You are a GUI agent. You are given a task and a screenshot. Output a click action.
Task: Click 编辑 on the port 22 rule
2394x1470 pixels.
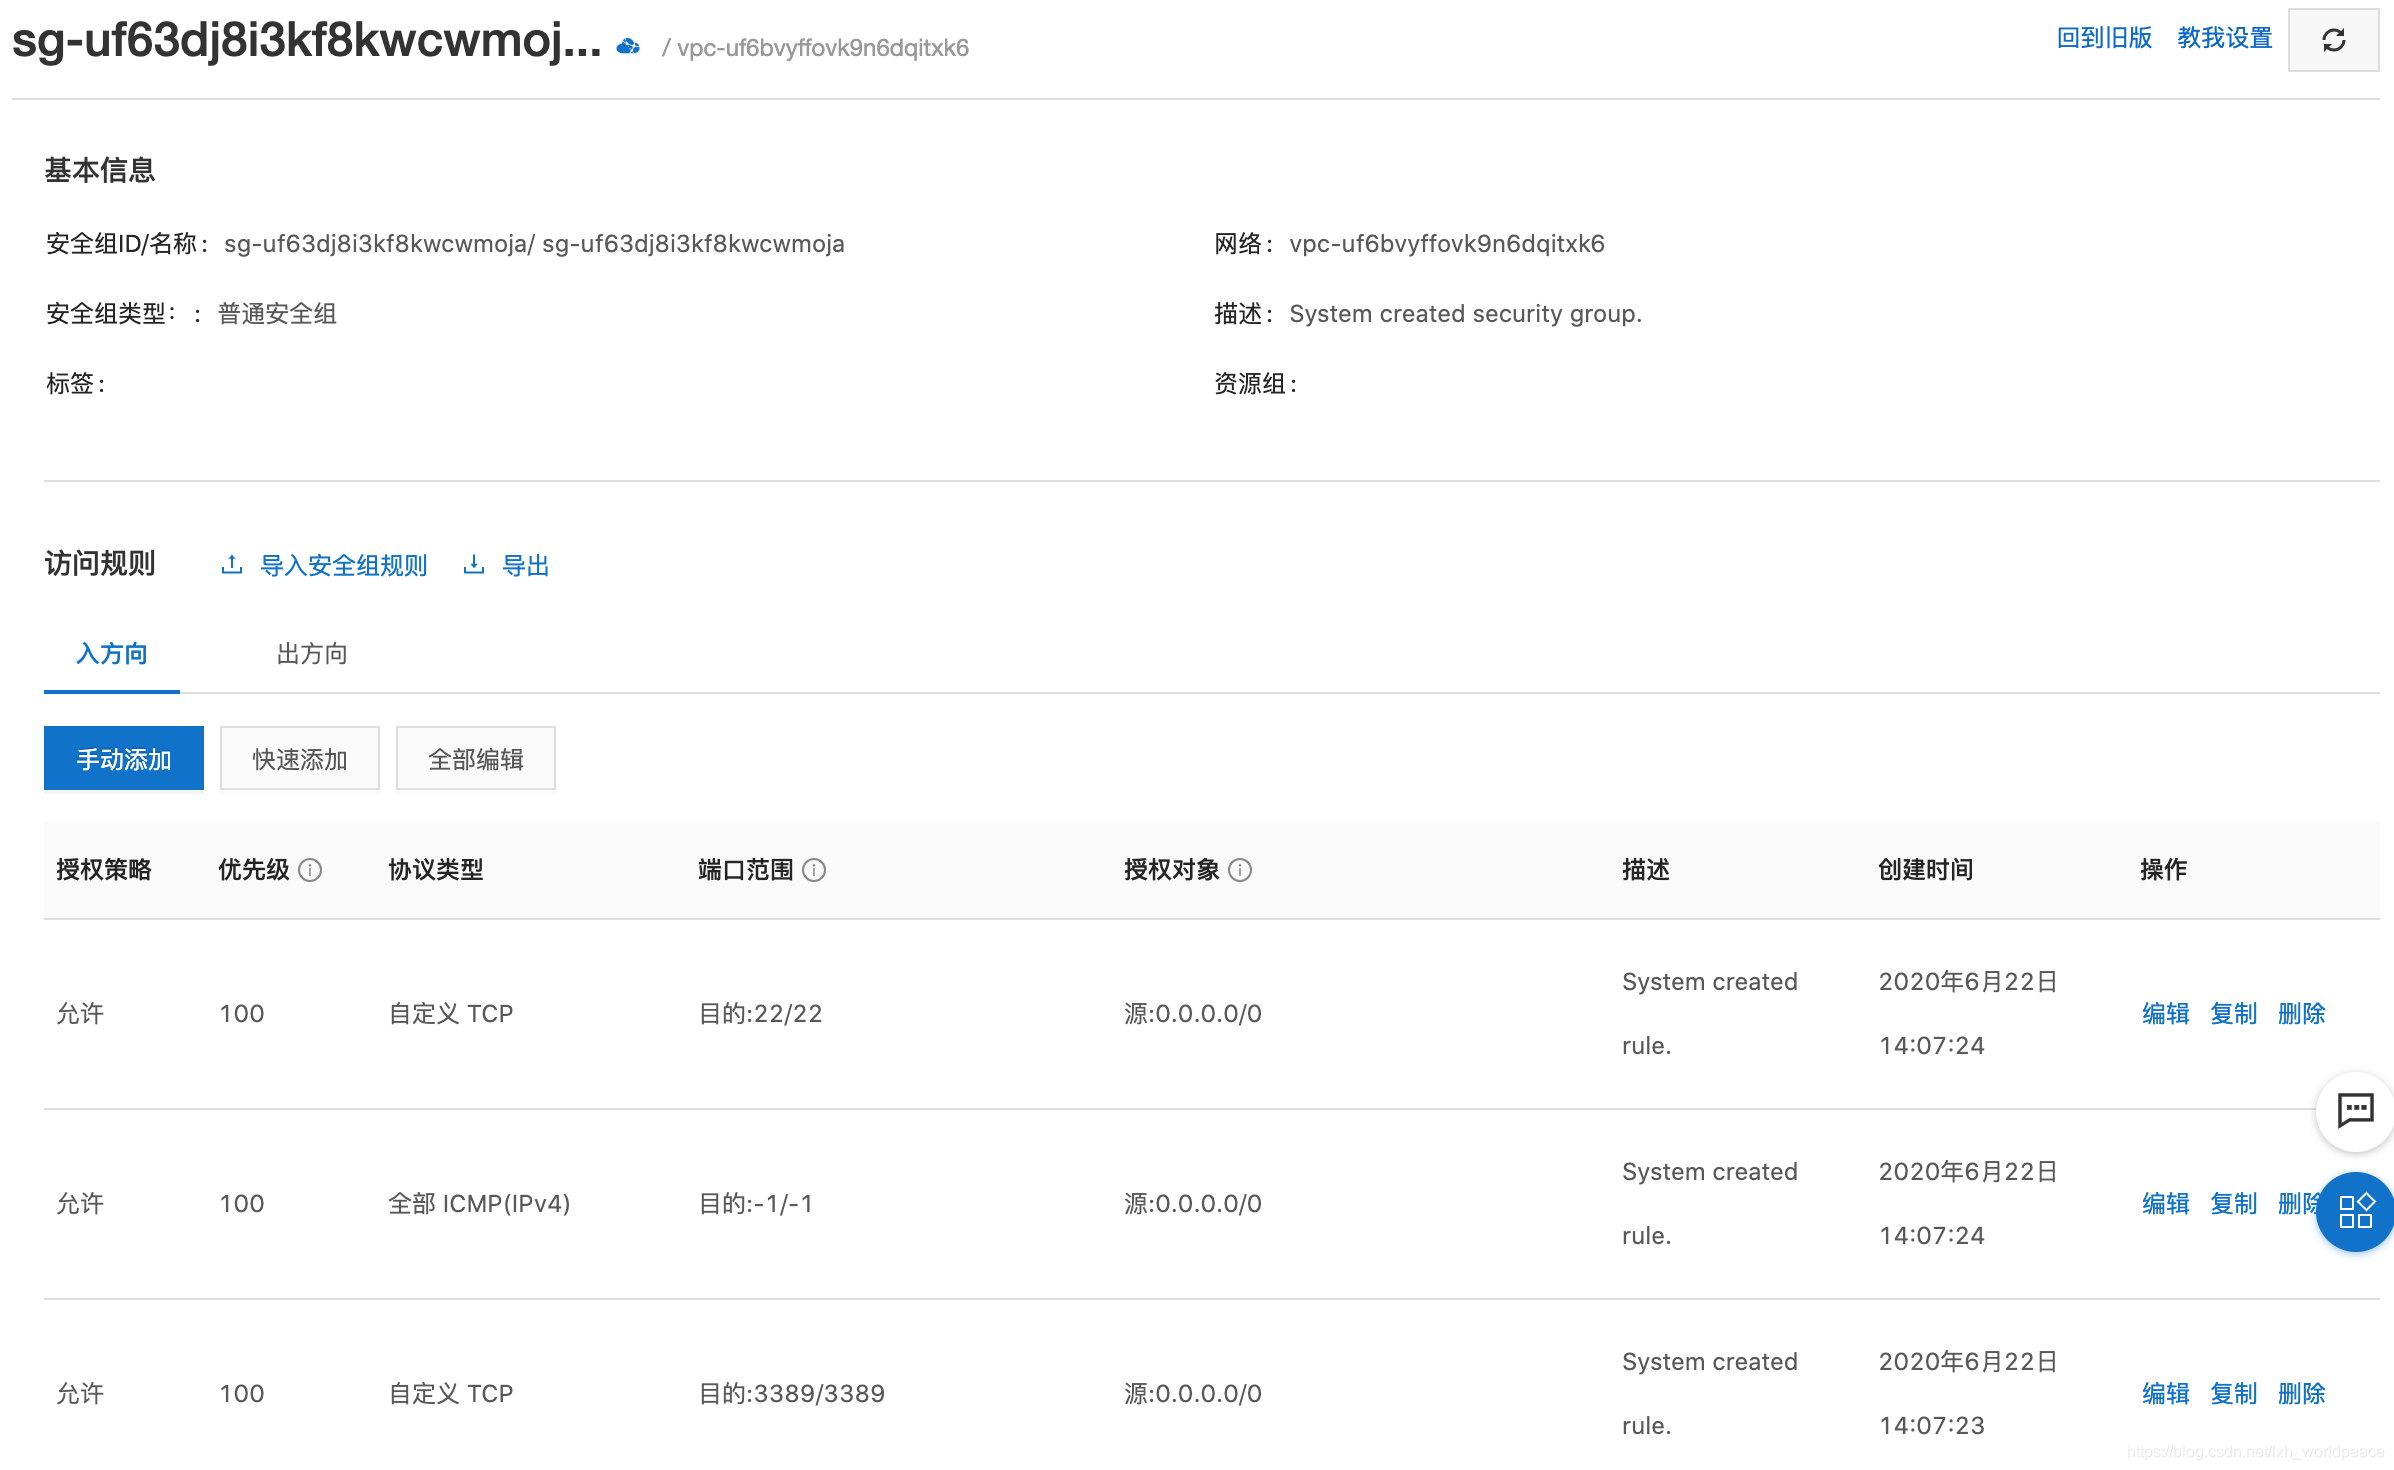[x=2165, y=1013]
